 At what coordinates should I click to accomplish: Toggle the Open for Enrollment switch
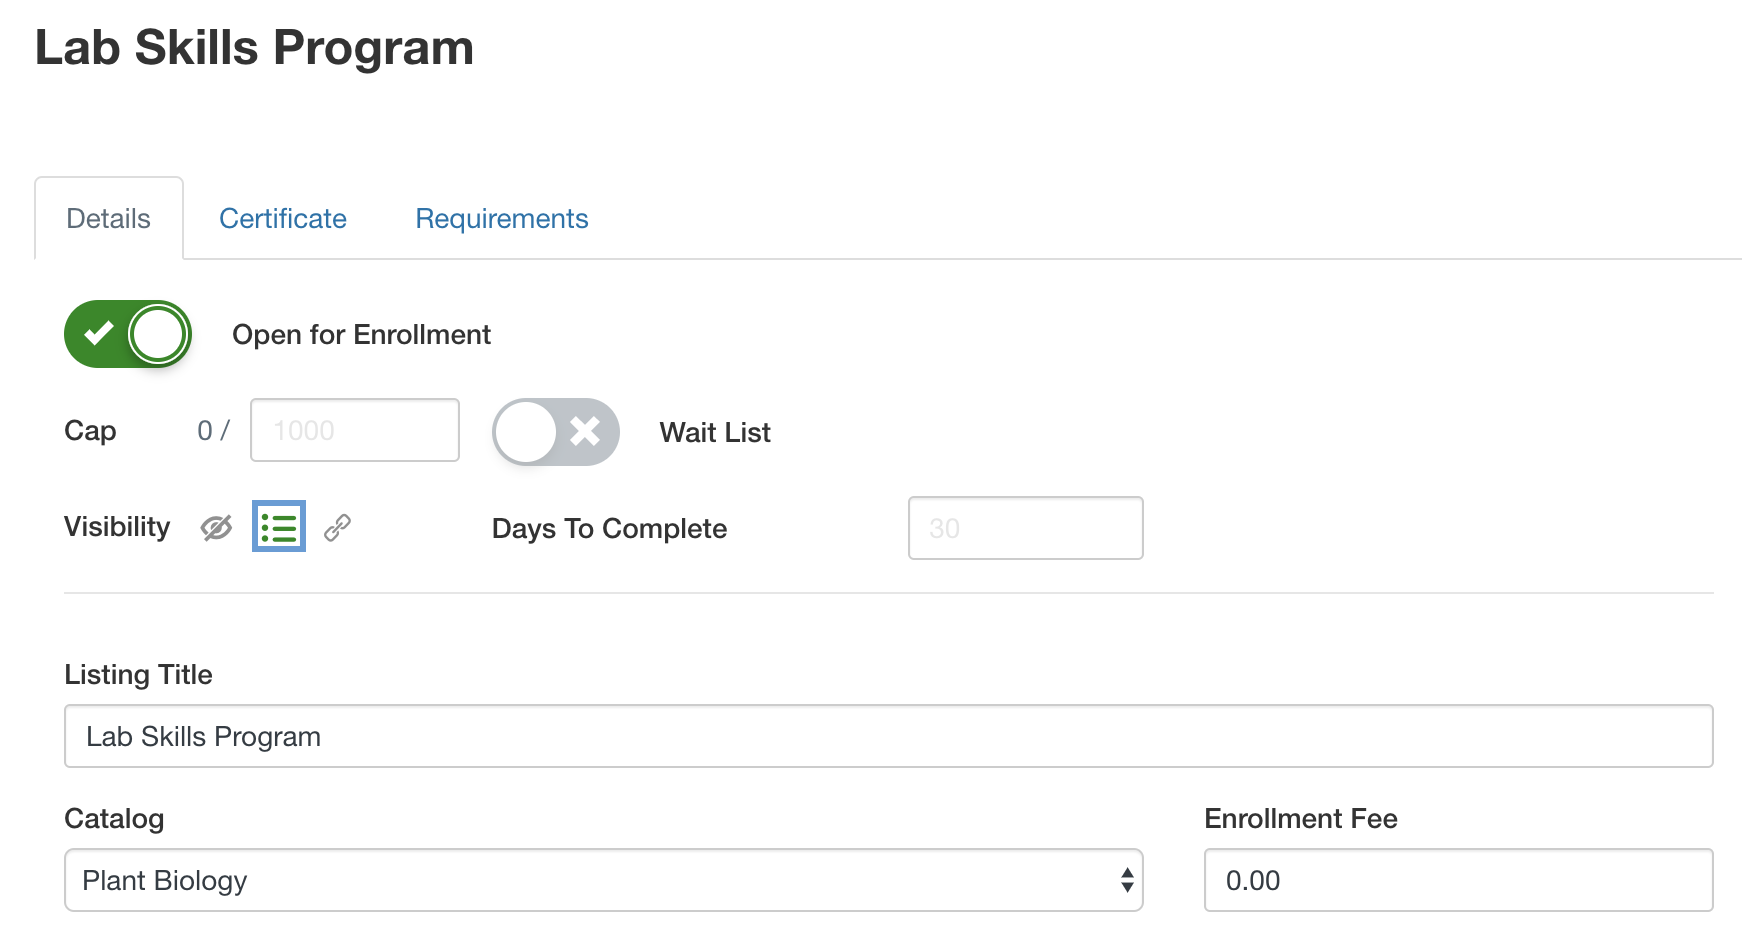click(x=128, y=334)
